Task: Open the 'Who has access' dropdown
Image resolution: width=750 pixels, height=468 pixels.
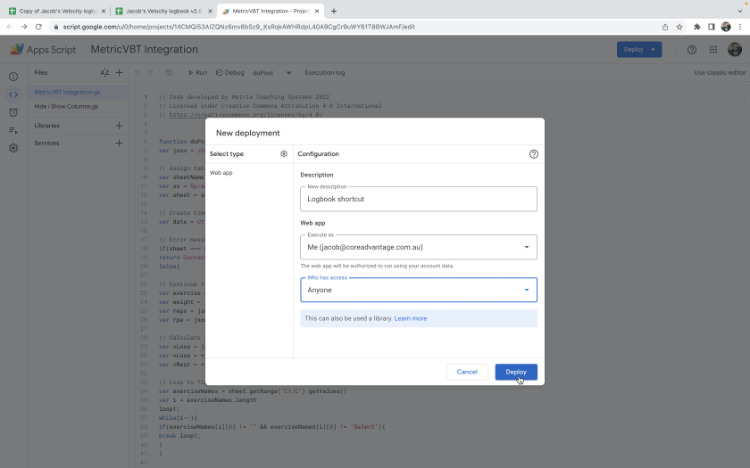Action: [x=419, y=290]
